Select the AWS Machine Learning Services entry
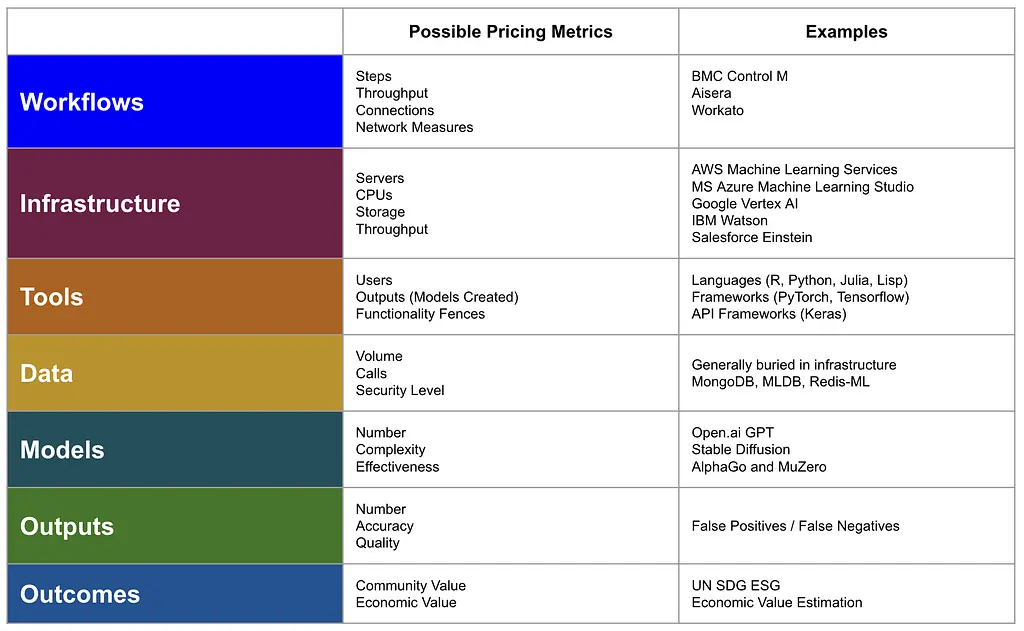Screen dimensions: 1024x631 pyautogui.click(x=794, y=169)
